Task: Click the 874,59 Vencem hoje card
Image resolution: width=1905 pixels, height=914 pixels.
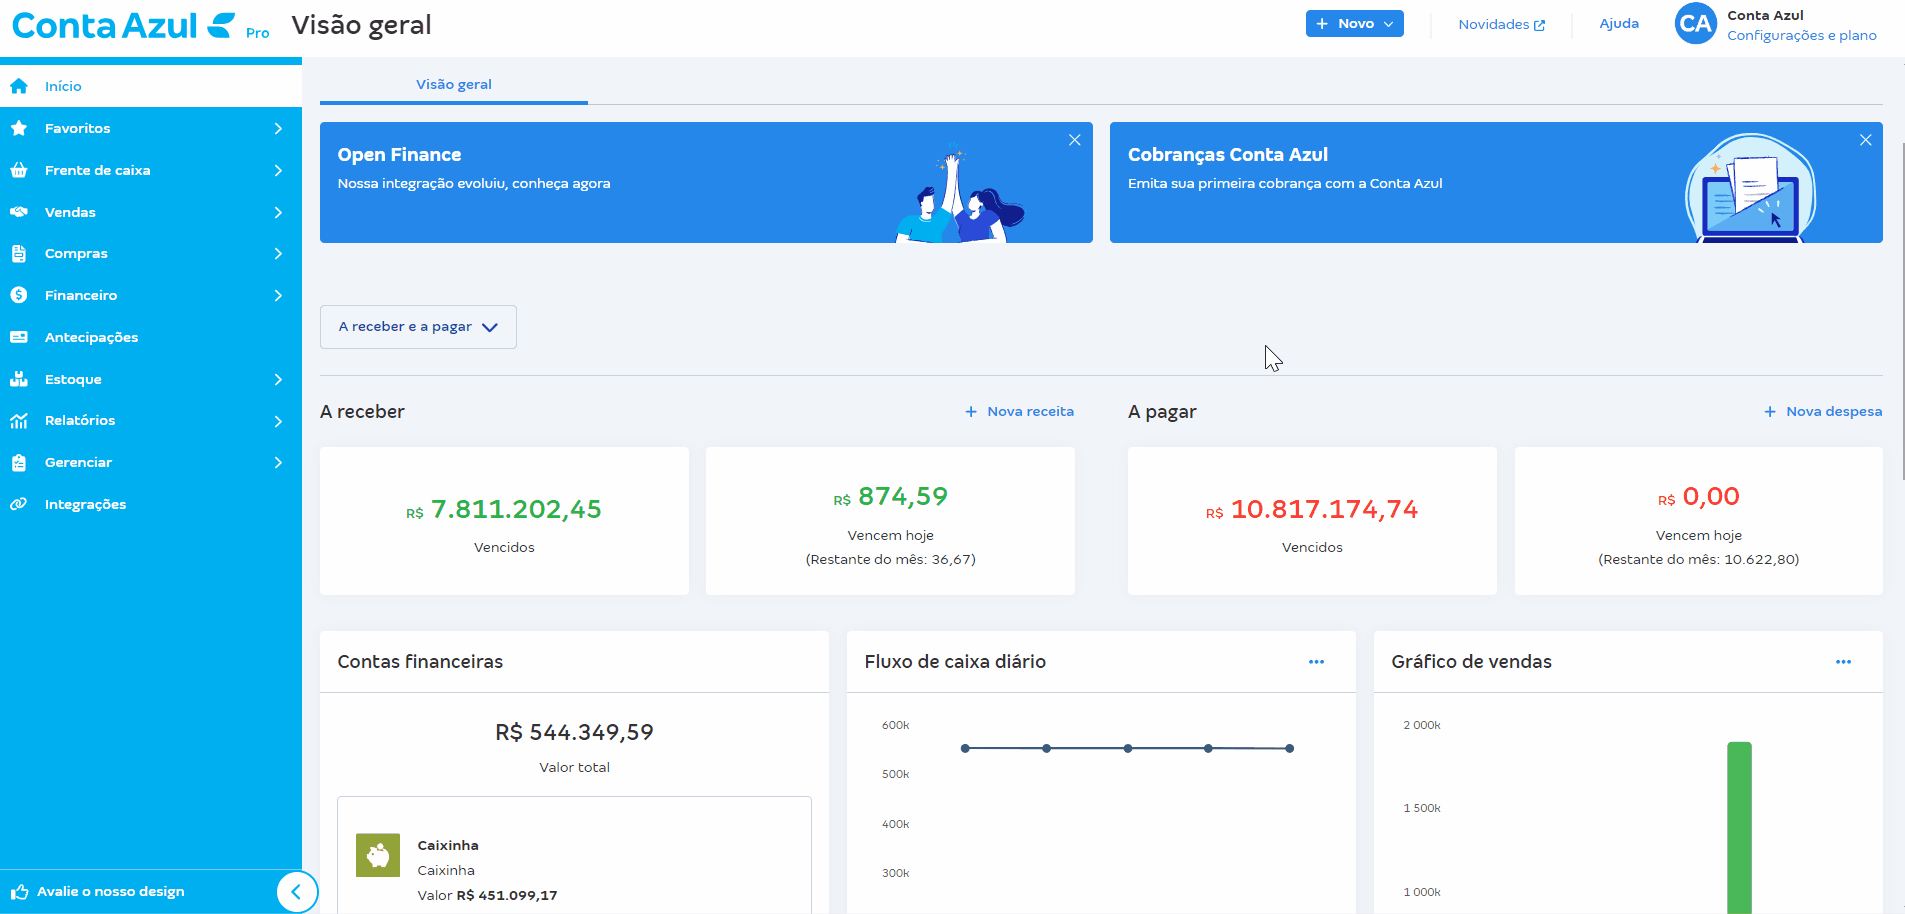Action: pos(890,521)
